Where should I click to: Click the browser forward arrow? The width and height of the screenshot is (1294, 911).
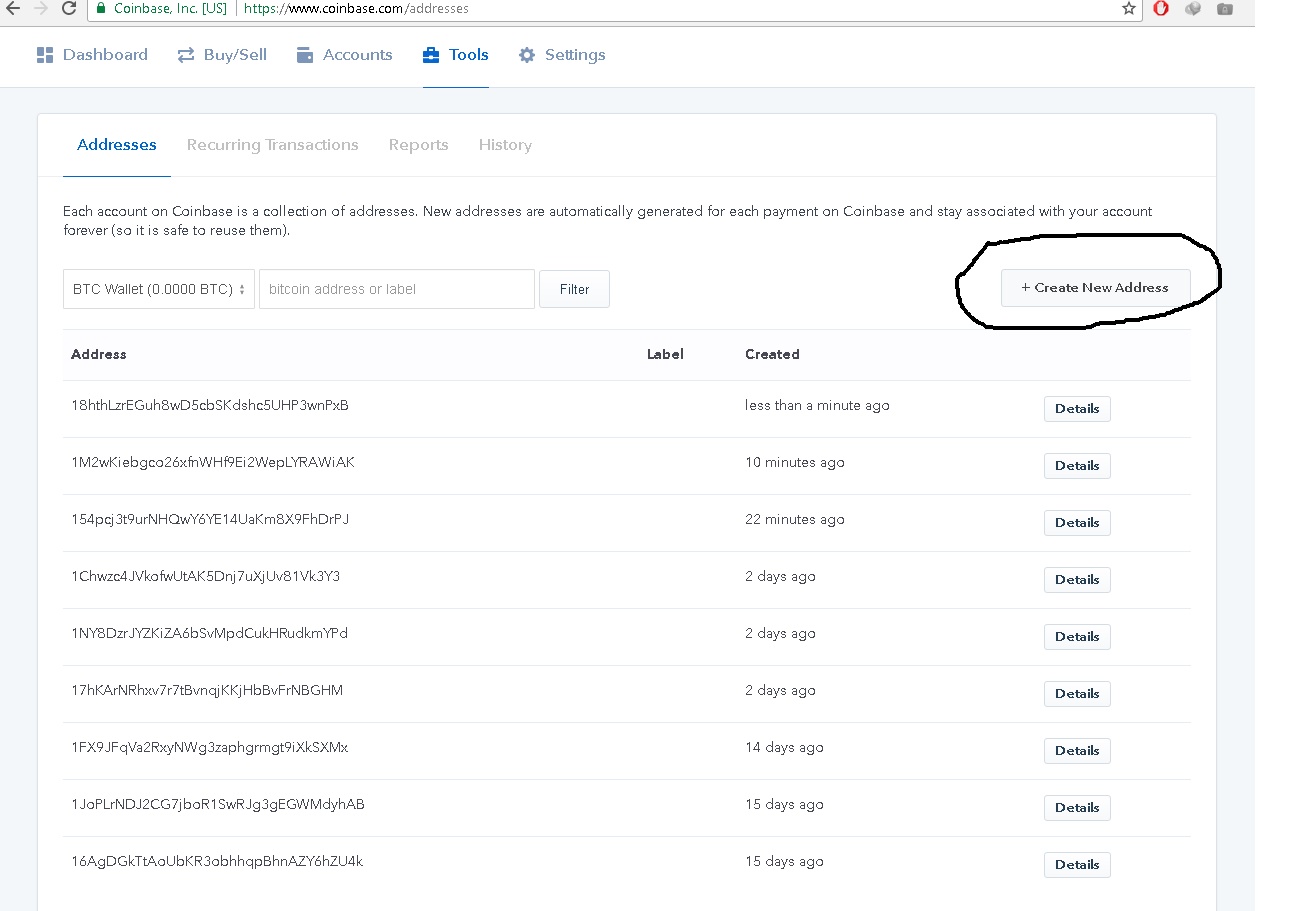pos(41,8)
